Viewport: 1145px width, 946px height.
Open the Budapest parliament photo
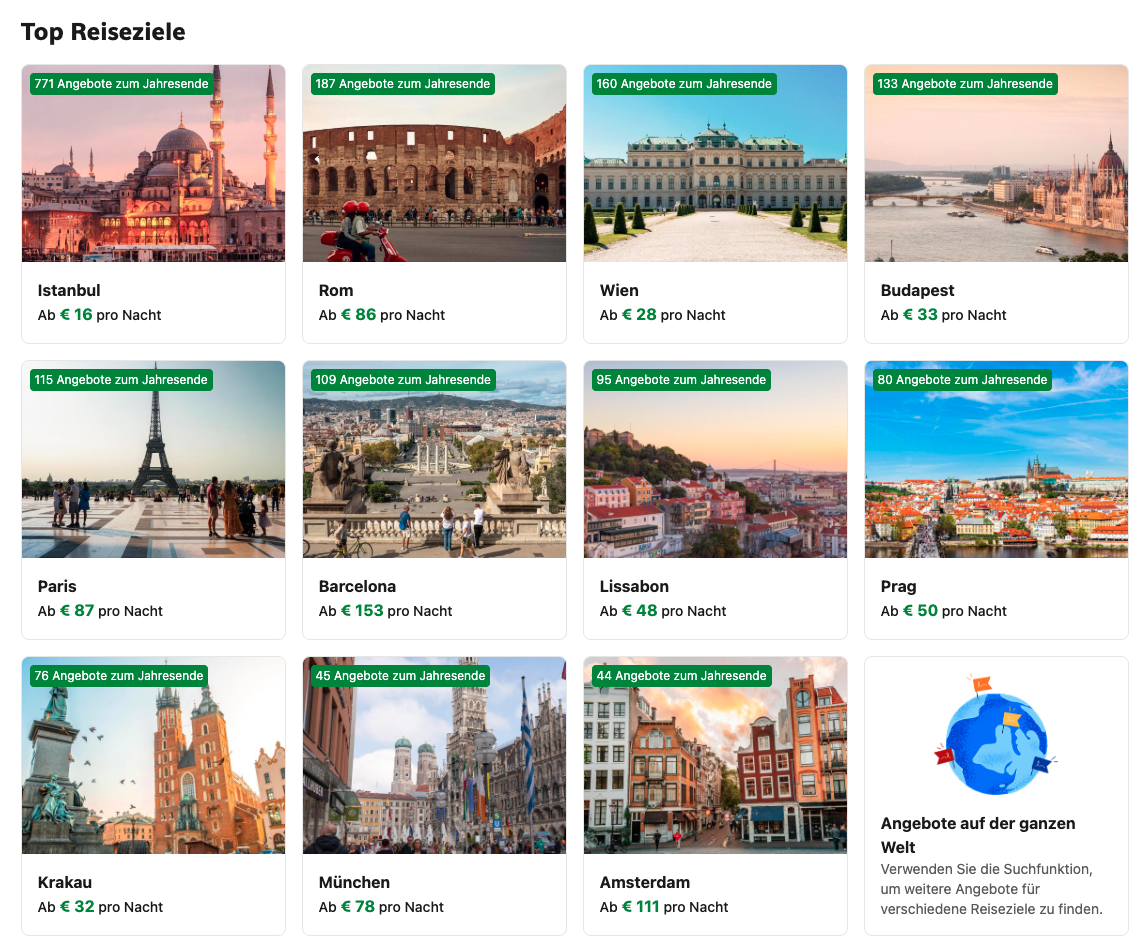(996, 164)
